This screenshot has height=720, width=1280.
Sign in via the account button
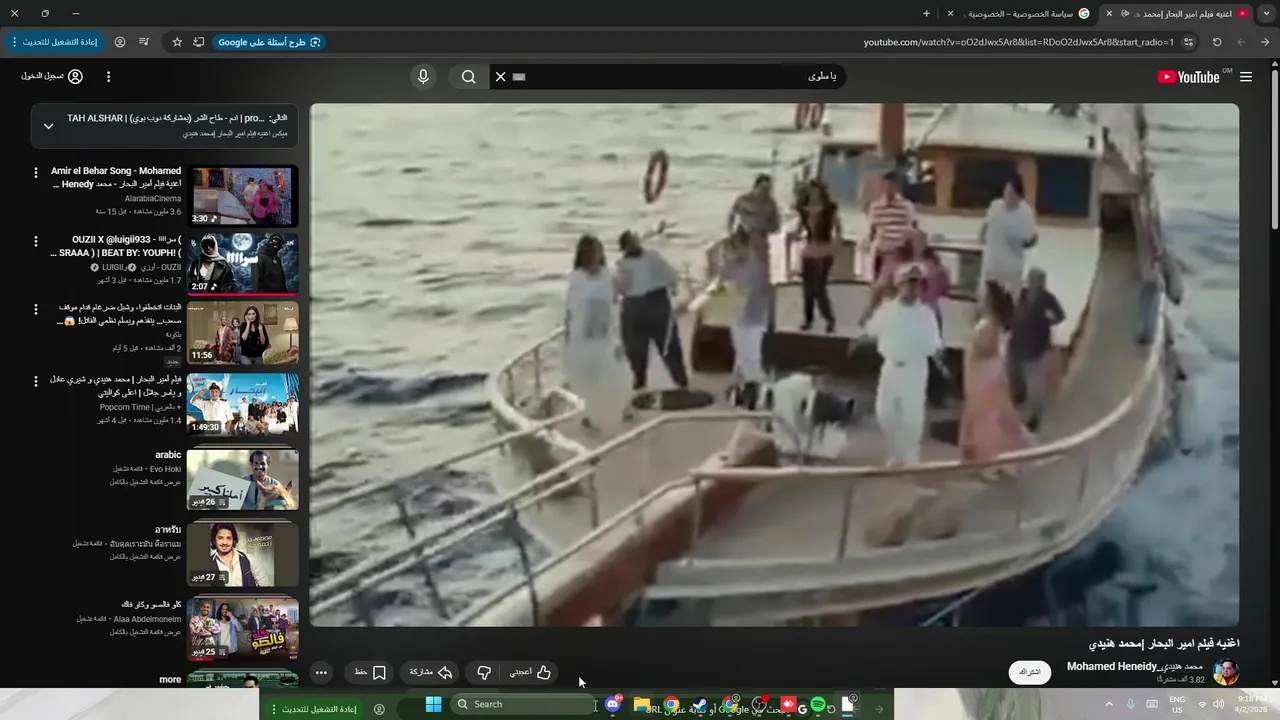tap(52, 77)
